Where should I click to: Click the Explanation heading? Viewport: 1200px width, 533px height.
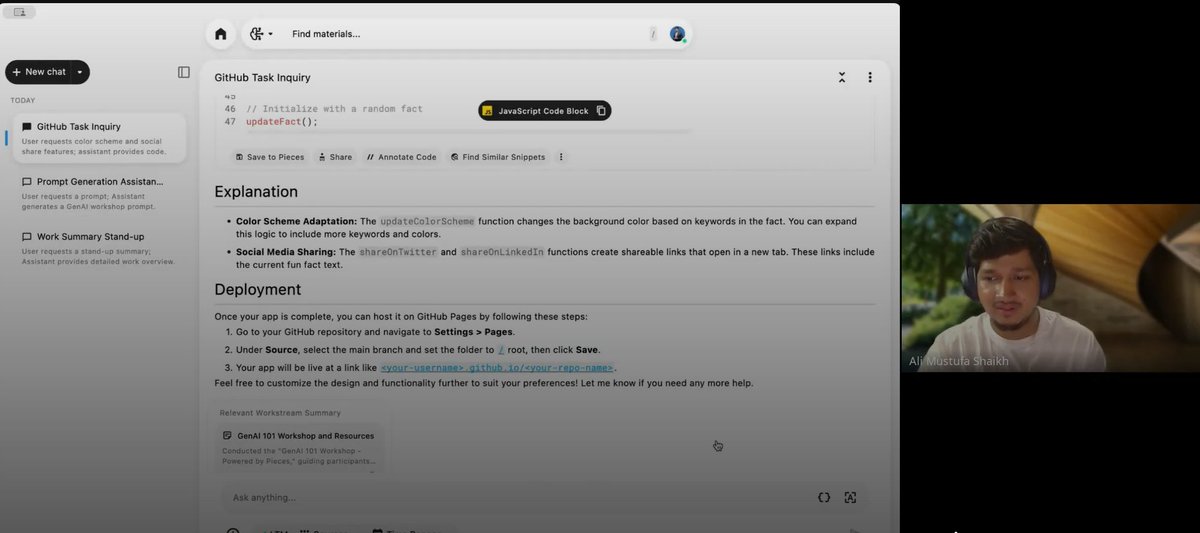[x=256, y=192]
